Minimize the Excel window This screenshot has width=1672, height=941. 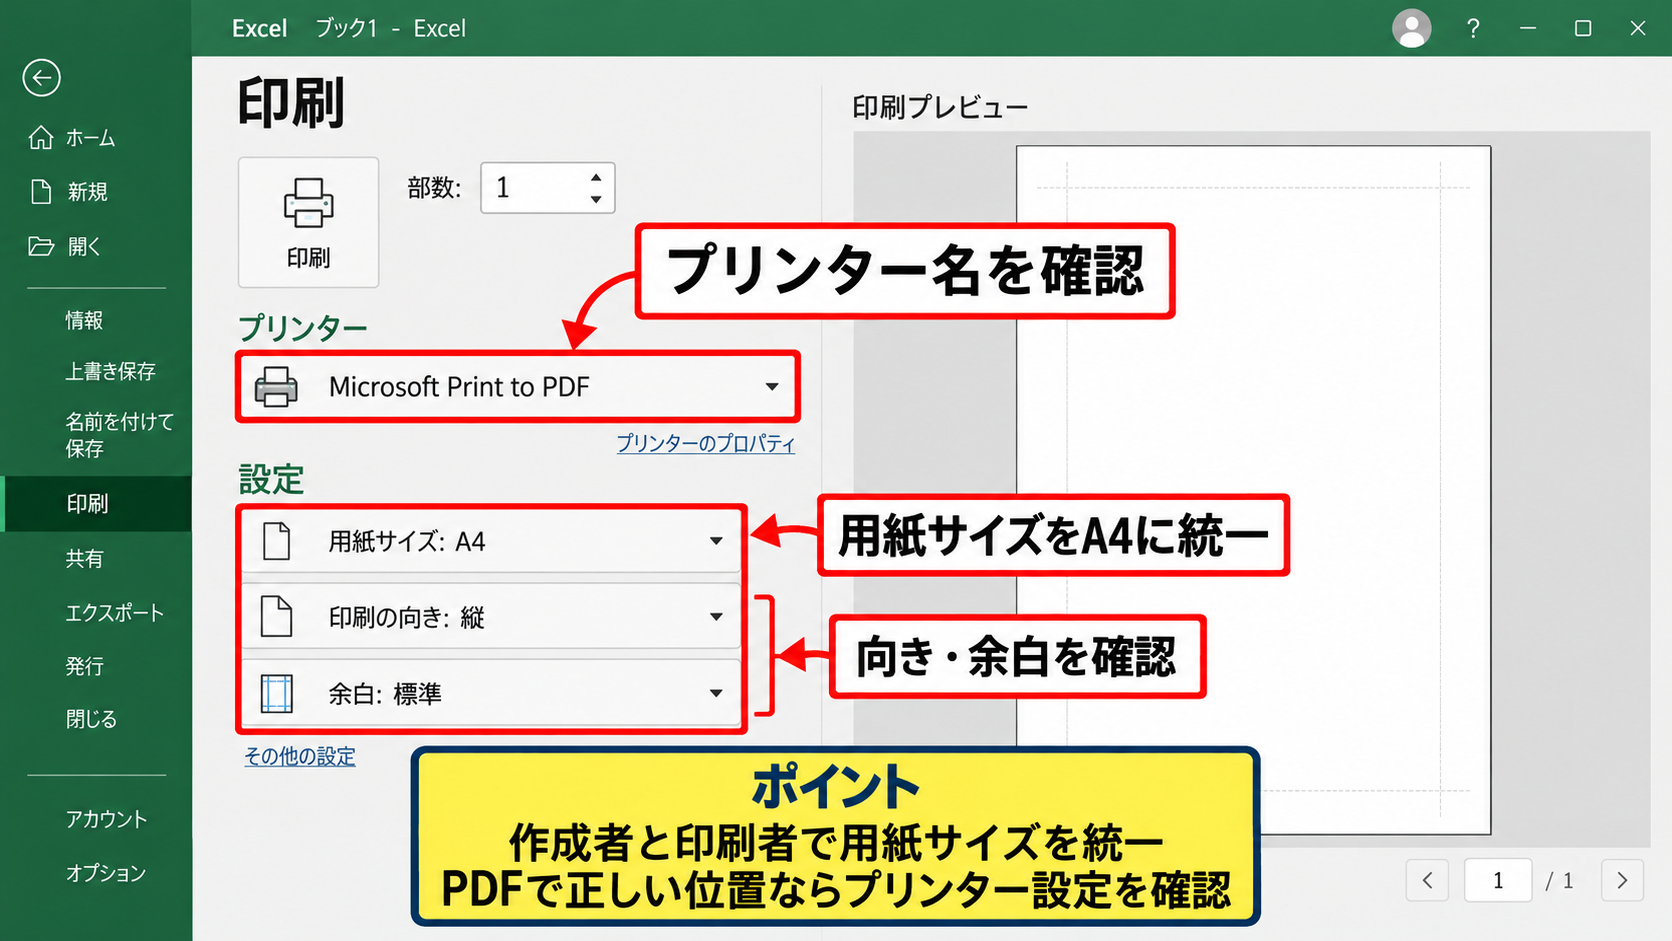click(1528, 28)
